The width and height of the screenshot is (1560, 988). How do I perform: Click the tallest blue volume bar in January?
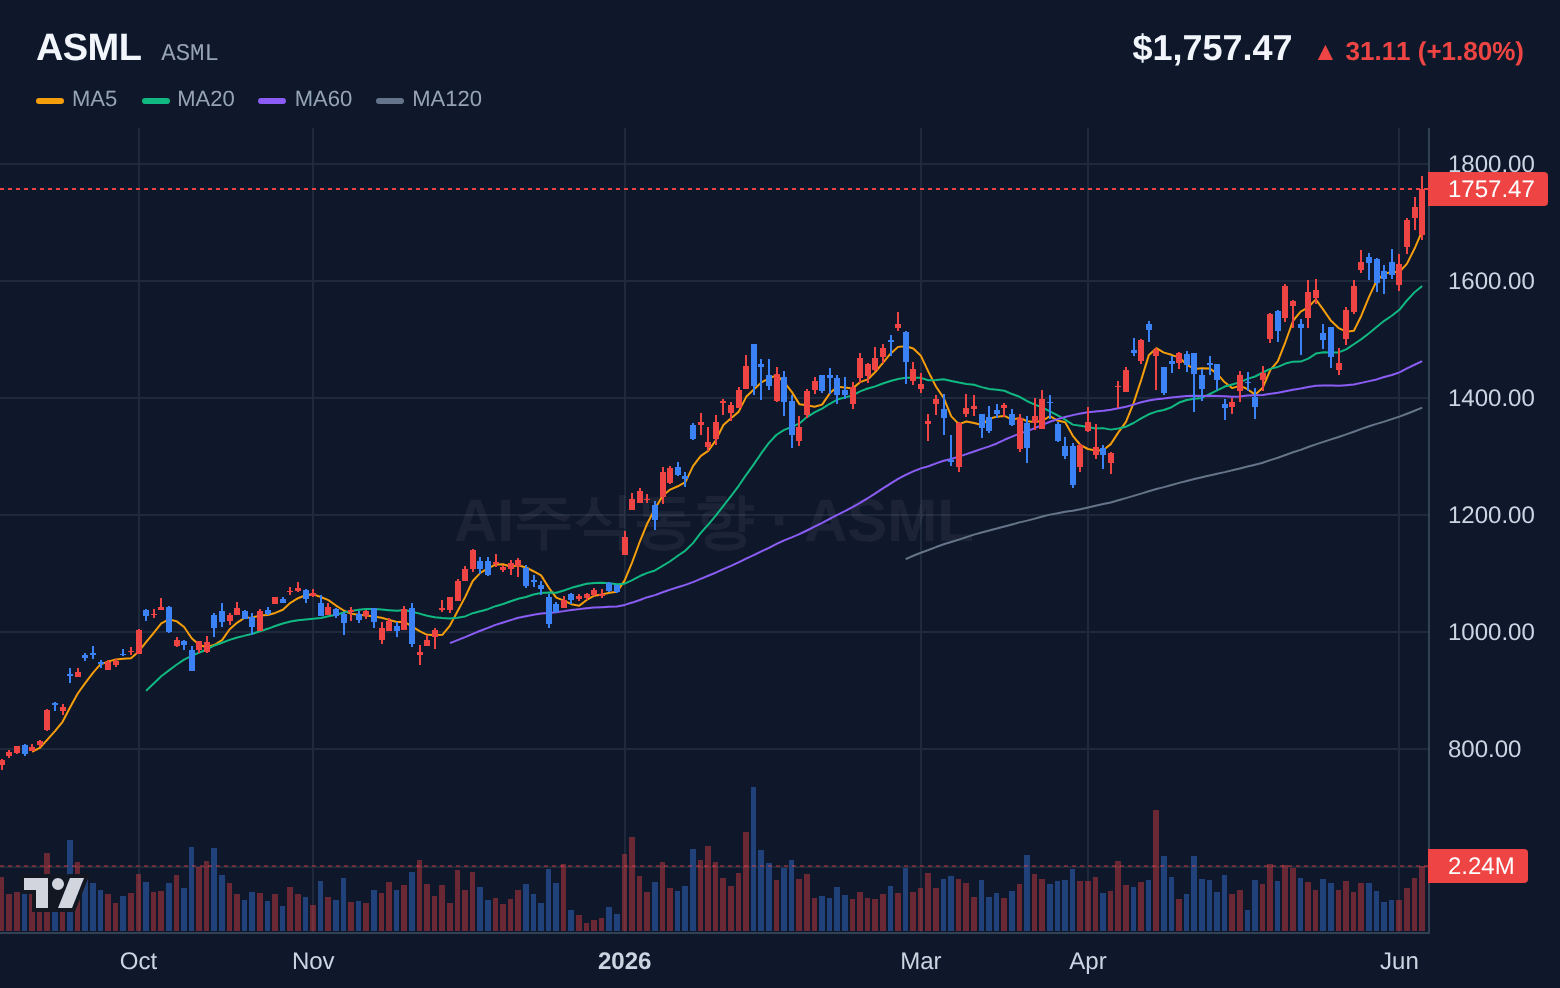coord(753,859)
